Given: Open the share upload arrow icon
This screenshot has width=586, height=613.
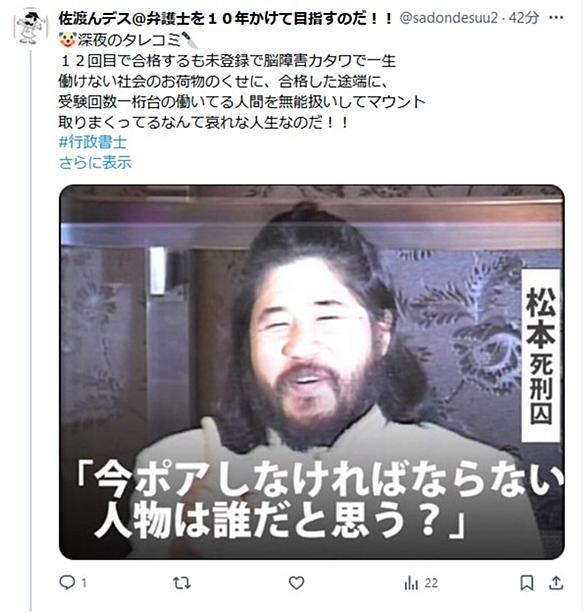Looking at the screenshot, I should [x=556, y=583].
